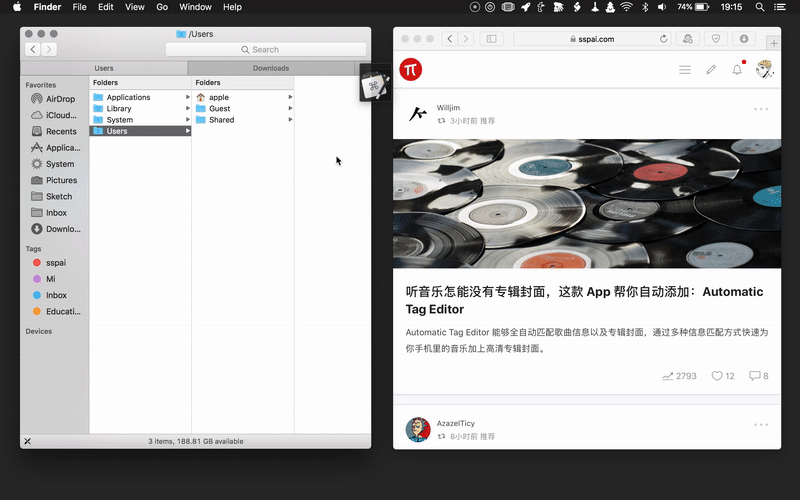The width and height of the screenshot is (800, 500).
Task: Open the more options dots on Willjim's post
Action: pyautogui.click(x=761, y=109)
